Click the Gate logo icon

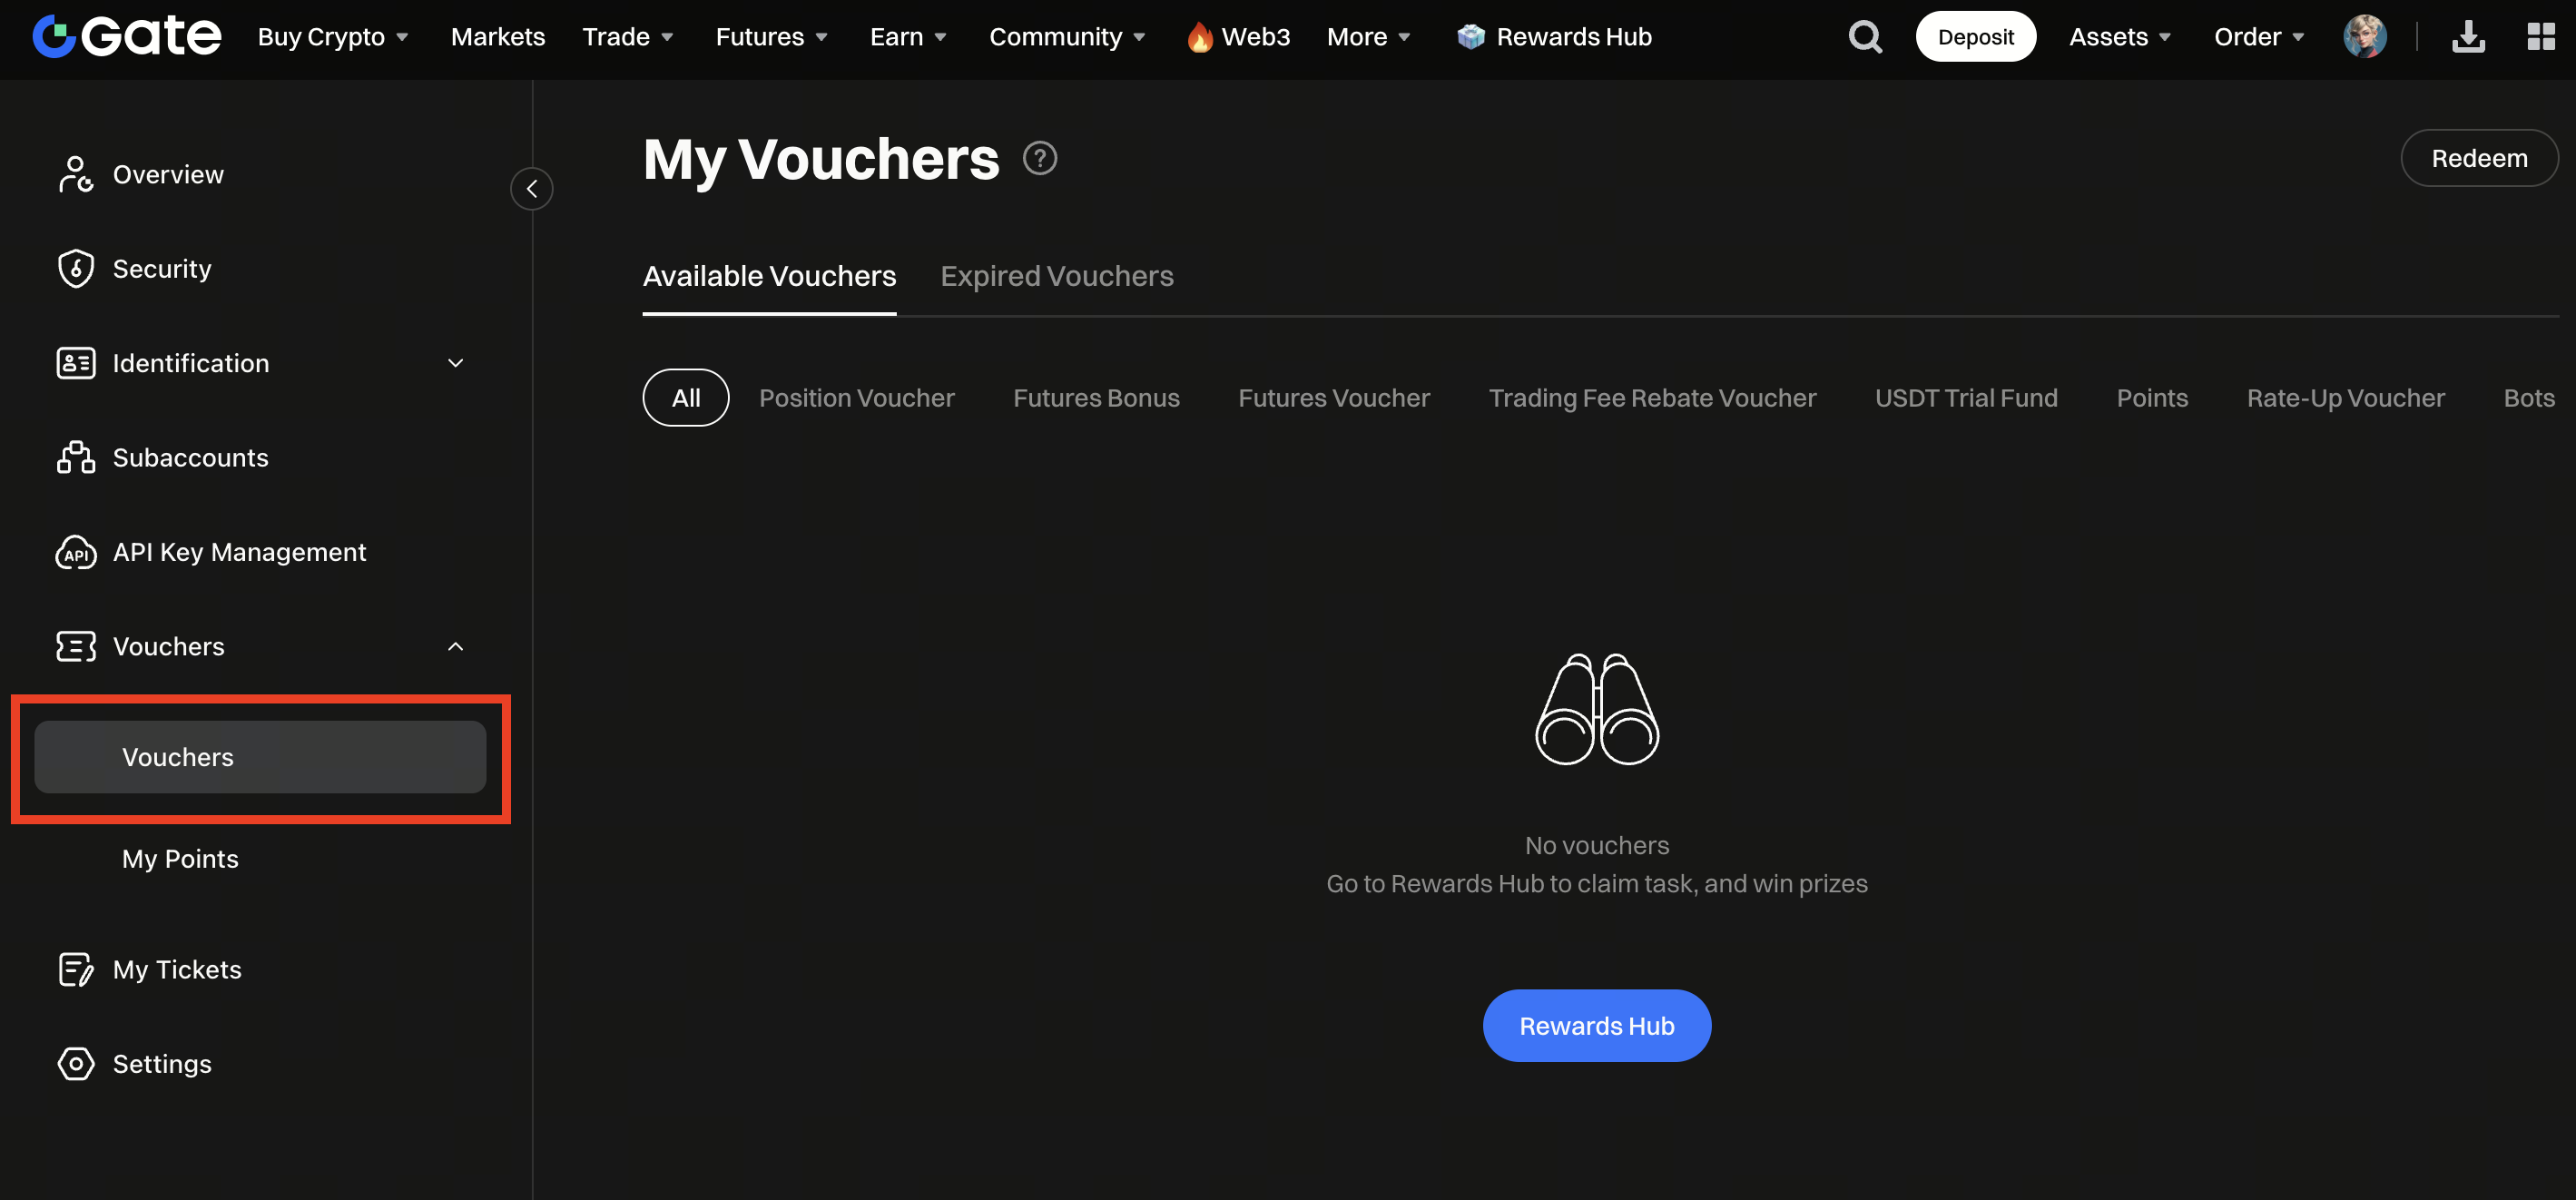point(54,37)
